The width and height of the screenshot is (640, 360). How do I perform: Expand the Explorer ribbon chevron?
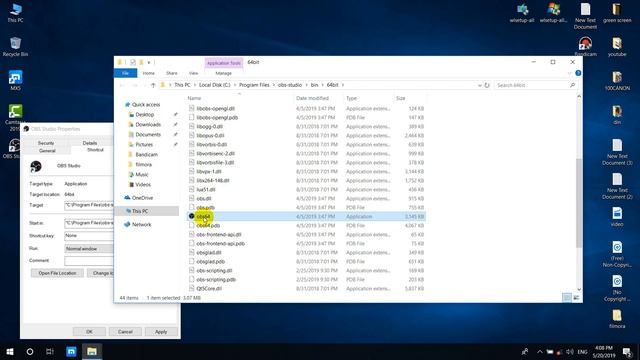[569, 73]
